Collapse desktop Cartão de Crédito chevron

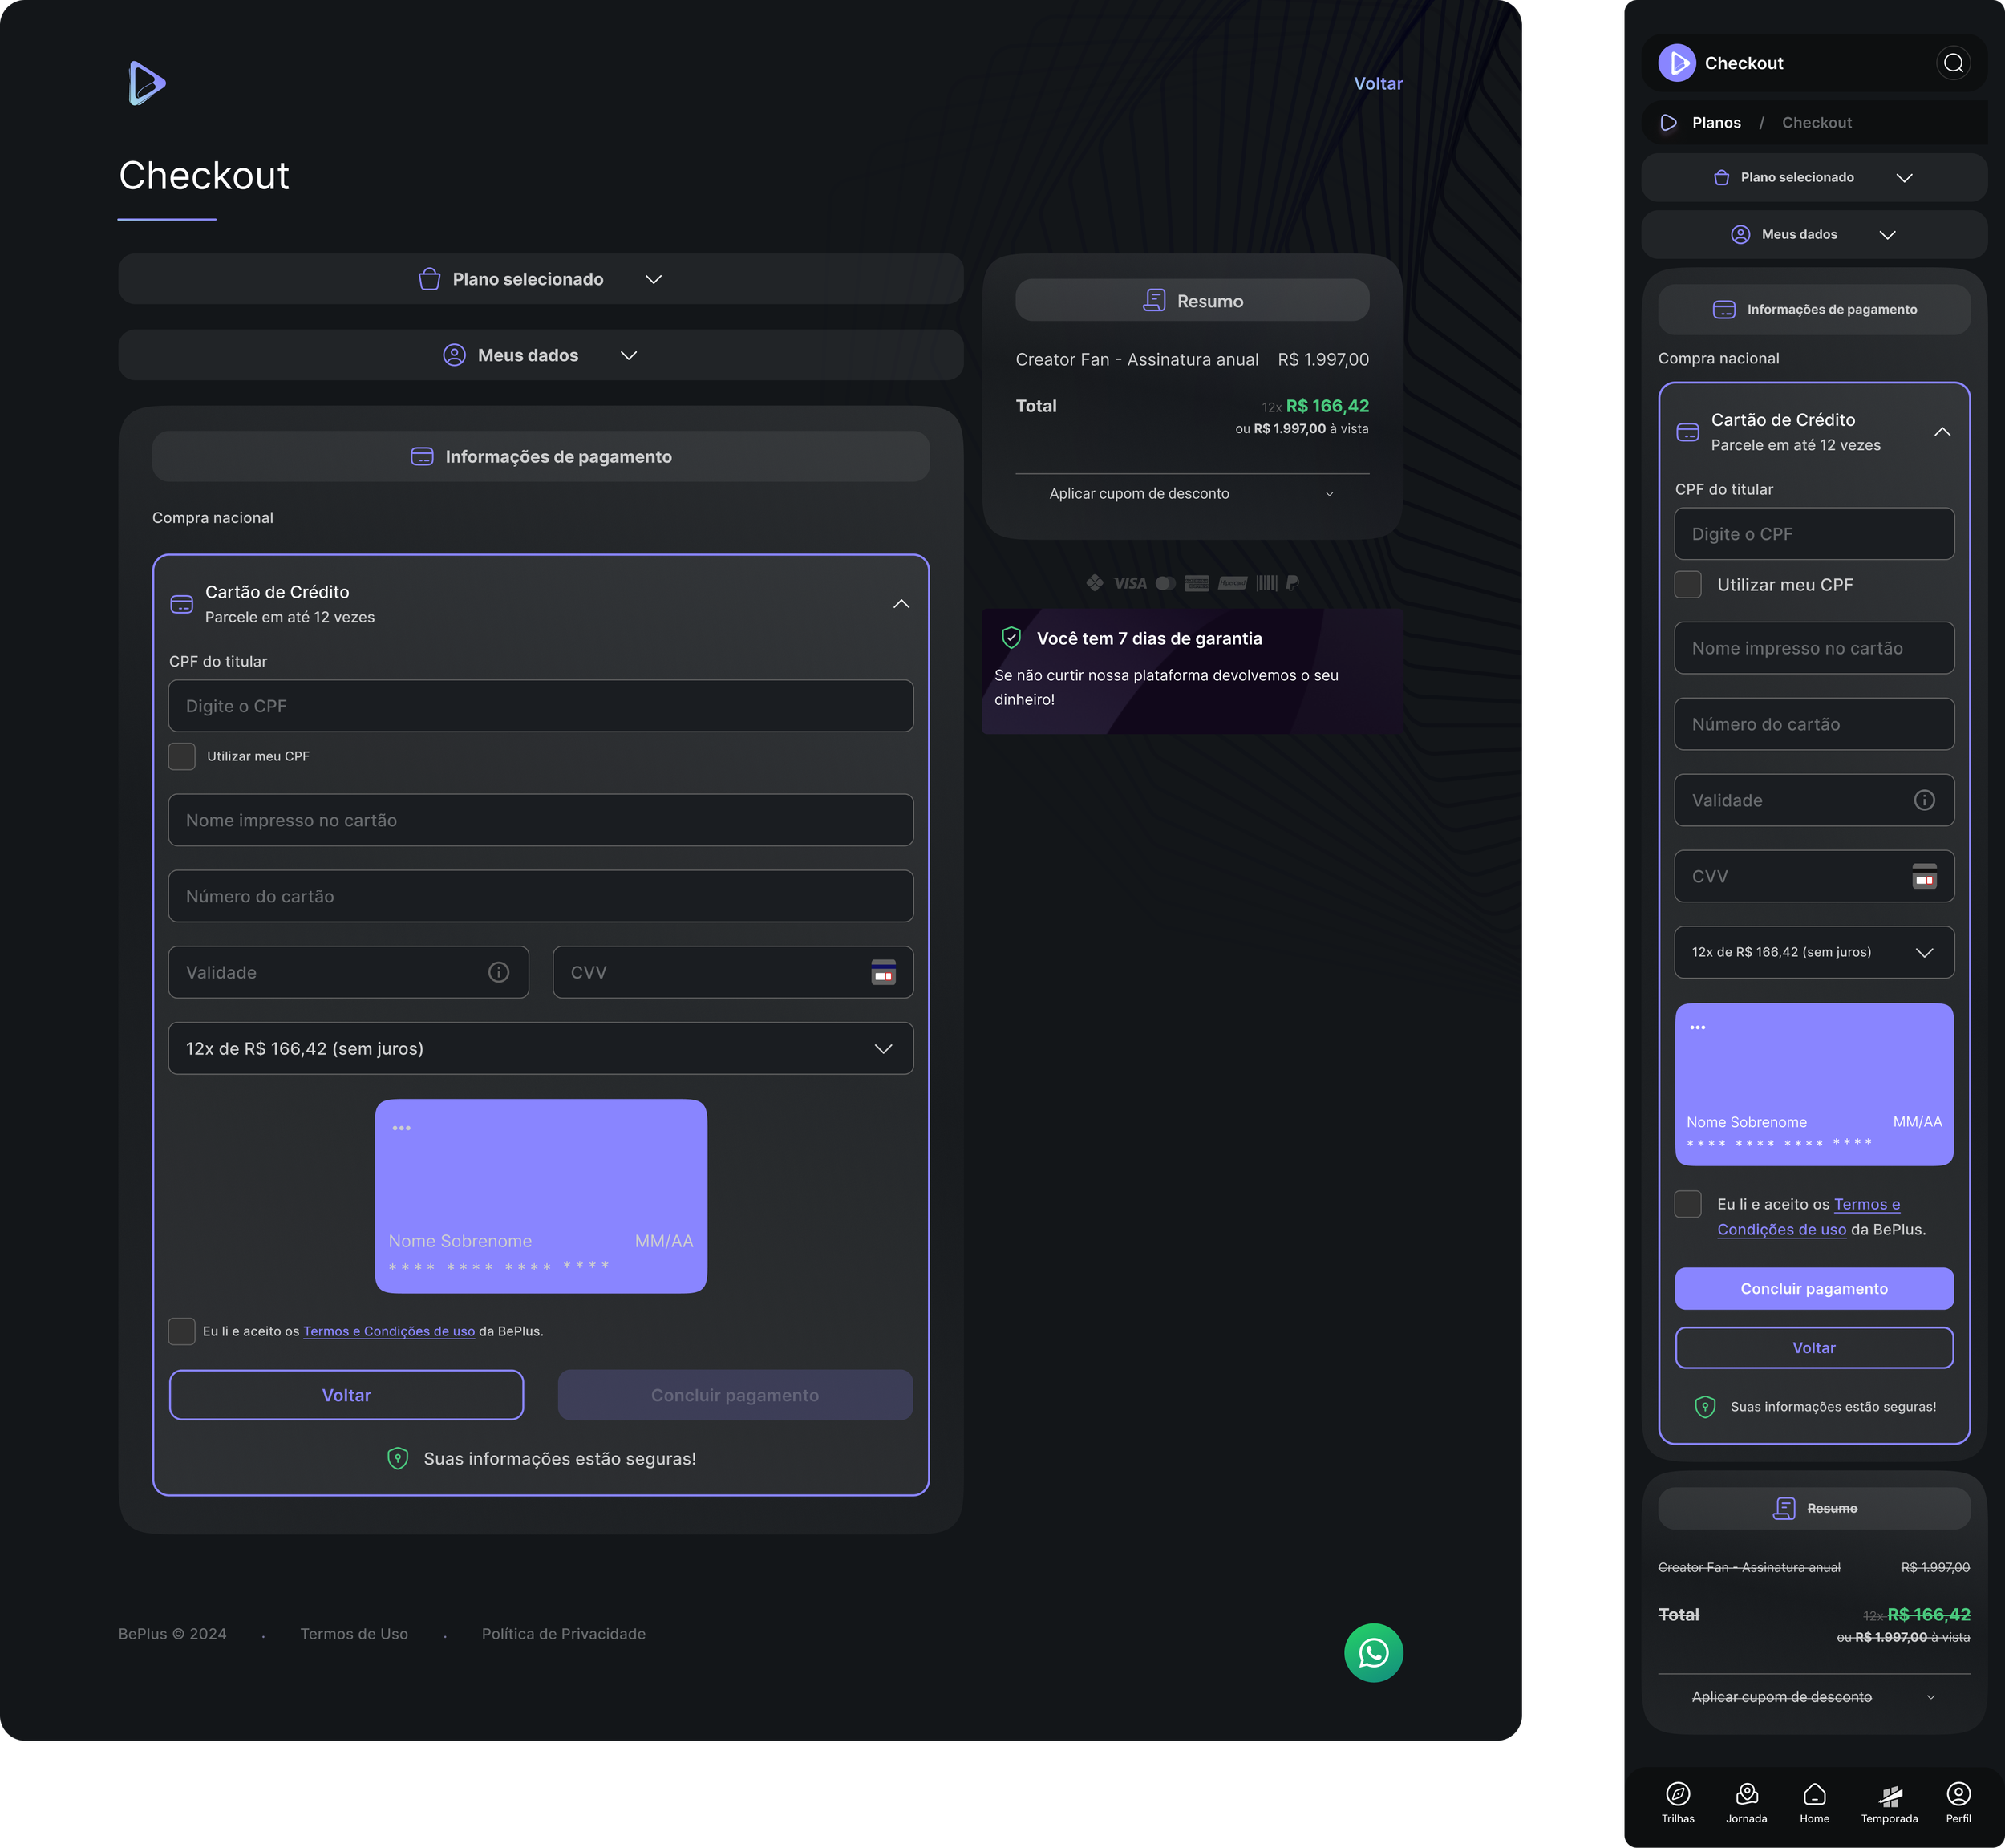click(x=901, y=604)
